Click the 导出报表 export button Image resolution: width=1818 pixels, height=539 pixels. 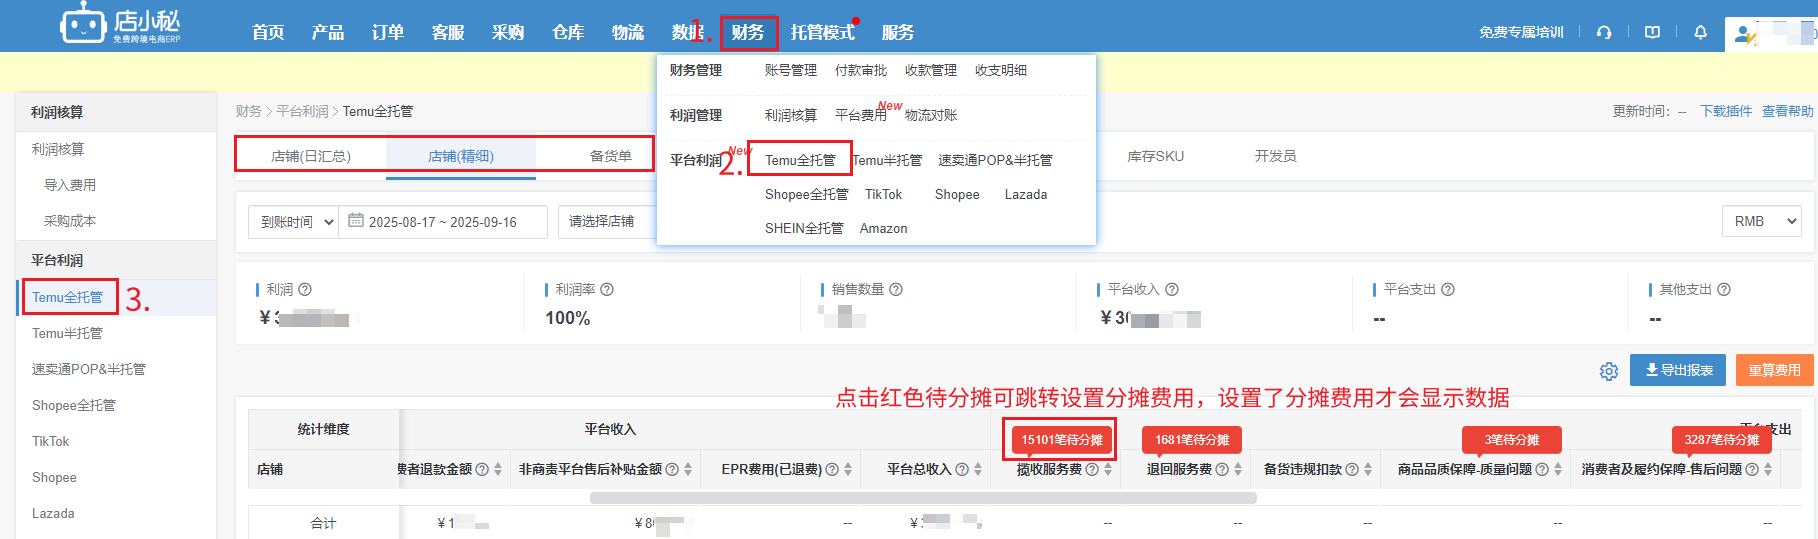1679,370
